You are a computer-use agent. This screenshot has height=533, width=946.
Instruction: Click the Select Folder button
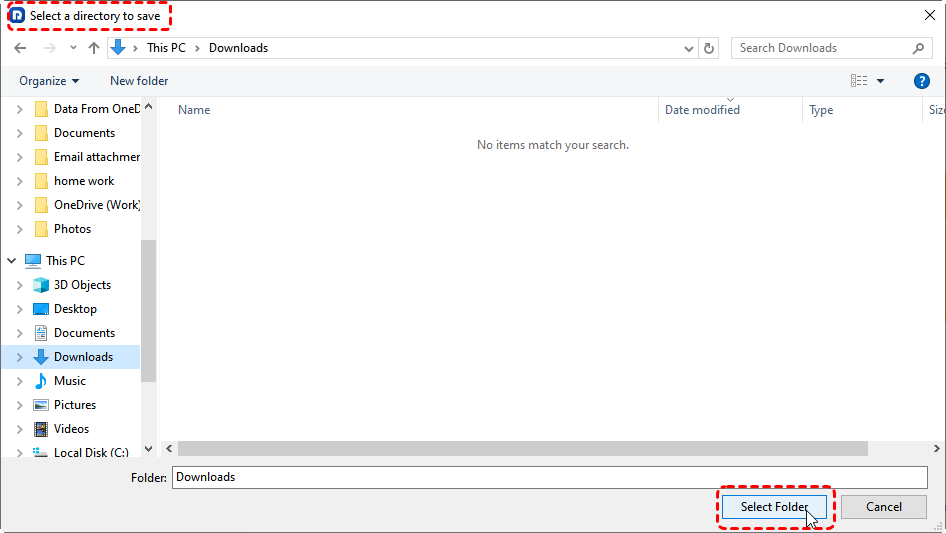774,507
